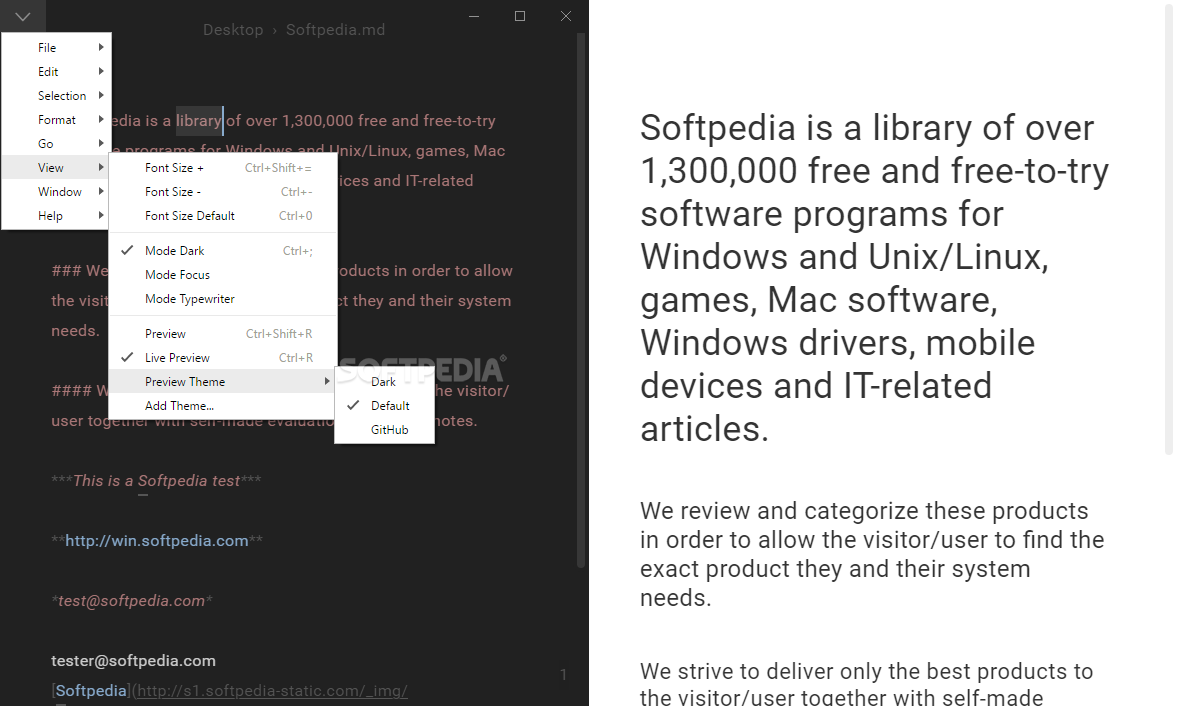Increase size with Font Size +

tap(223, 167)
